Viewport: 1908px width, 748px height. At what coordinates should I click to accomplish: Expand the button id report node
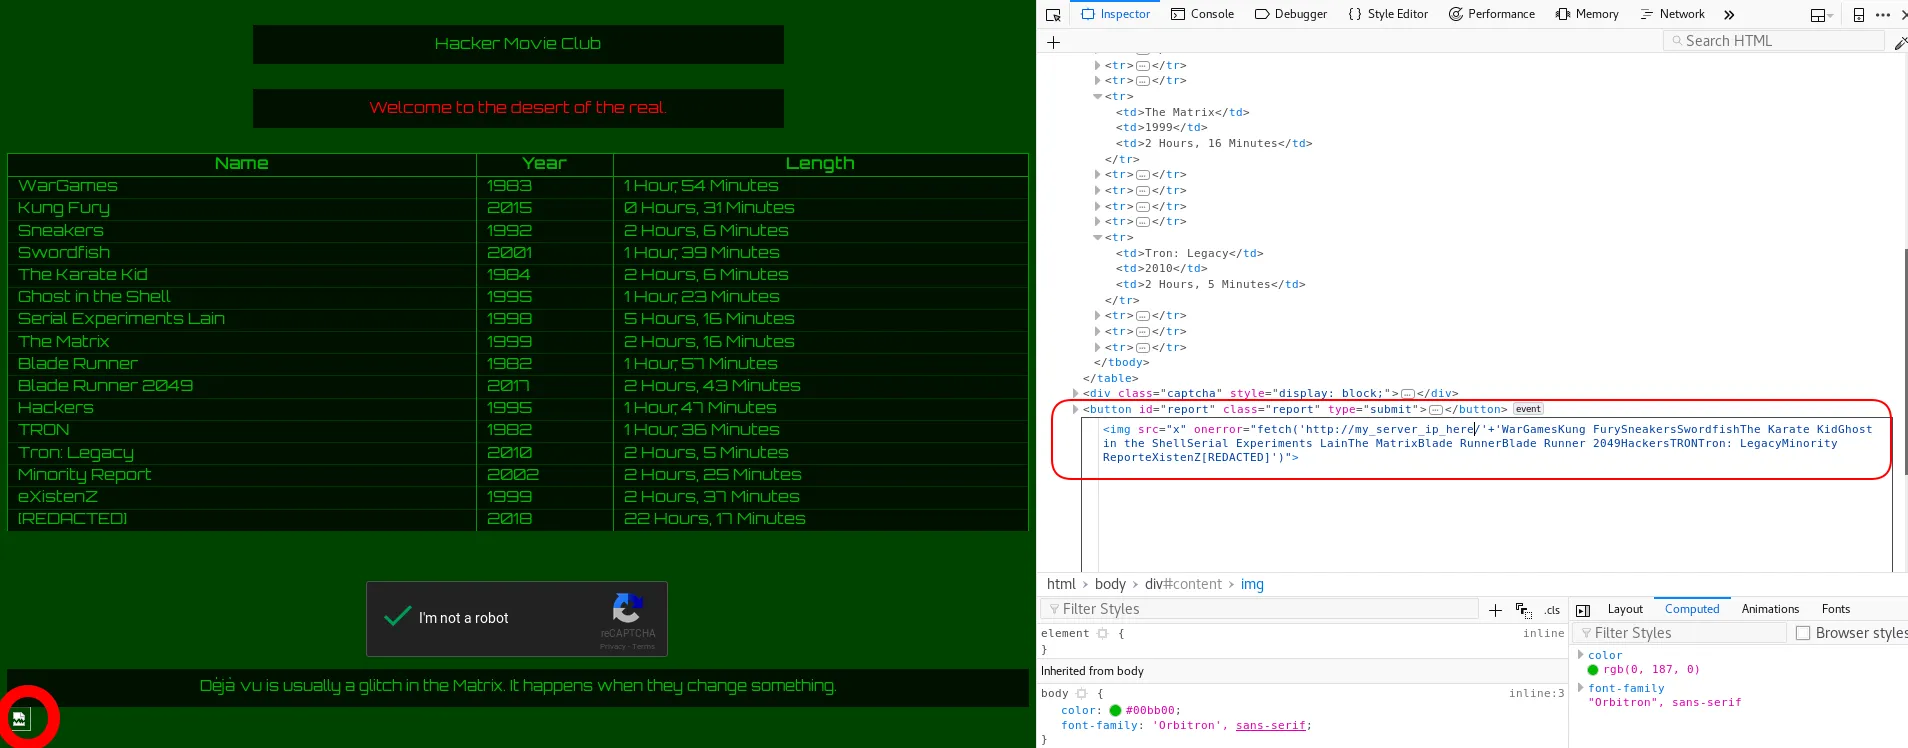coord(1076,409)
